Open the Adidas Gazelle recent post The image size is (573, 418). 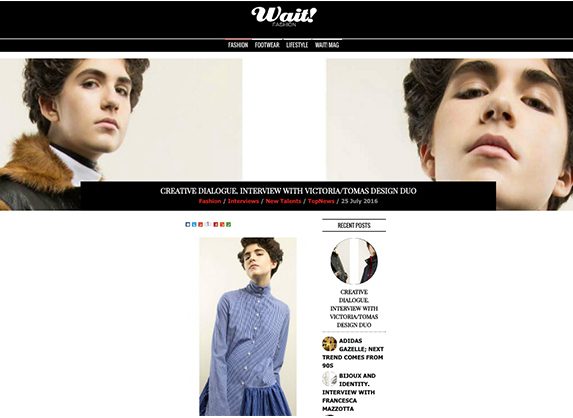click(353, 353)
